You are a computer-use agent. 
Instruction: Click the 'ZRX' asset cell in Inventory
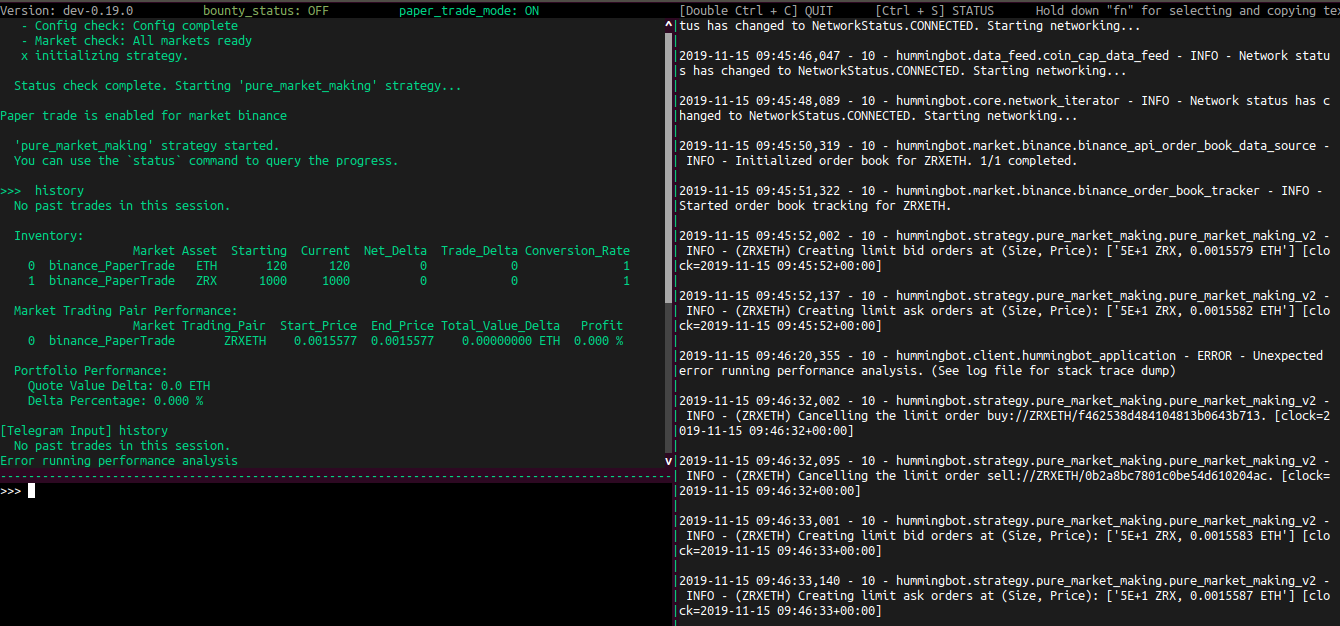click(206, 281)
